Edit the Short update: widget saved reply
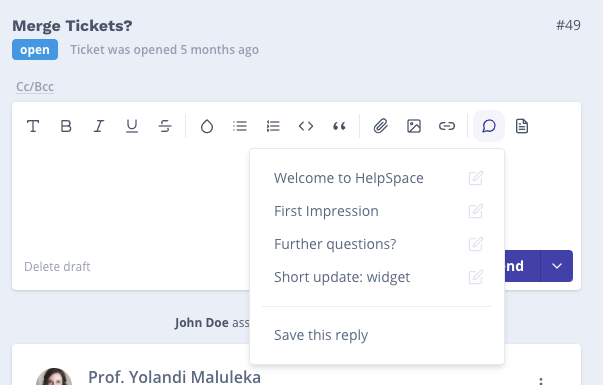Image resolution: width=603 pixels, height=385 pixels. (476, 277)
